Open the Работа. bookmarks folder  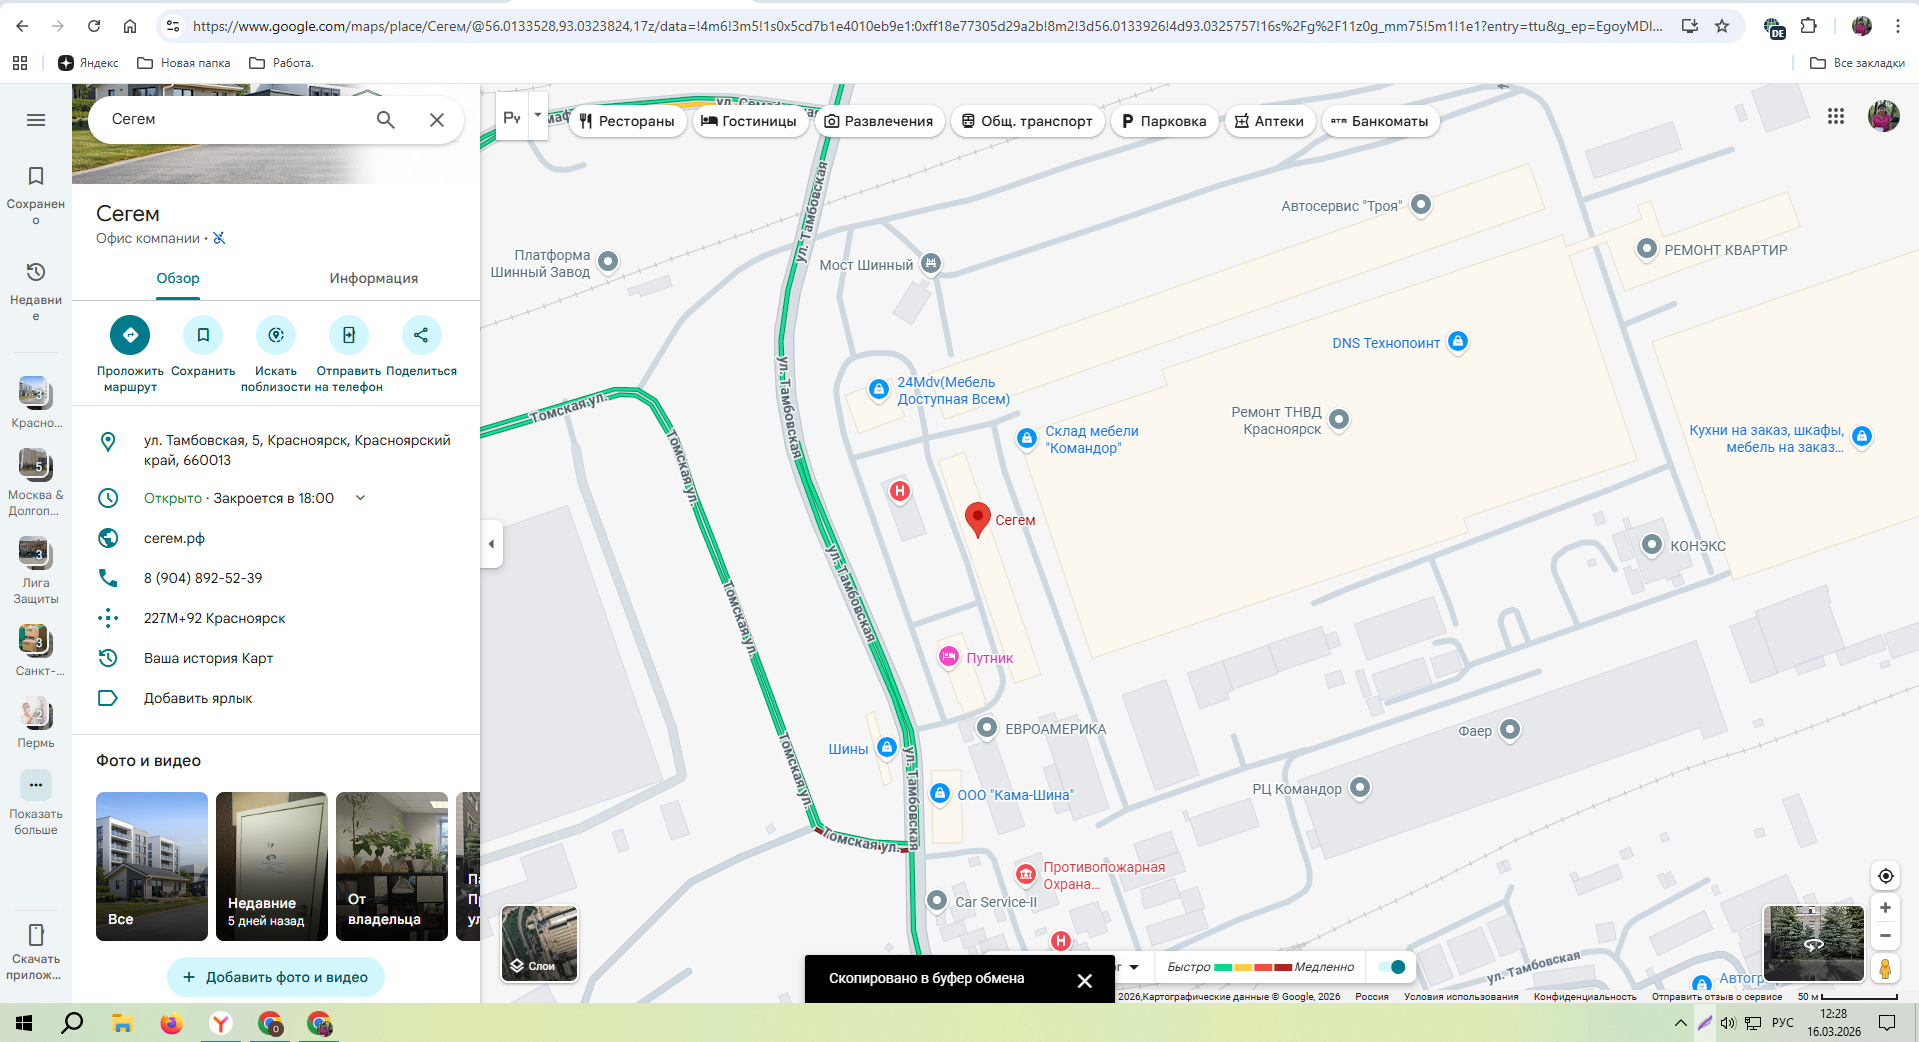(281, 63)
